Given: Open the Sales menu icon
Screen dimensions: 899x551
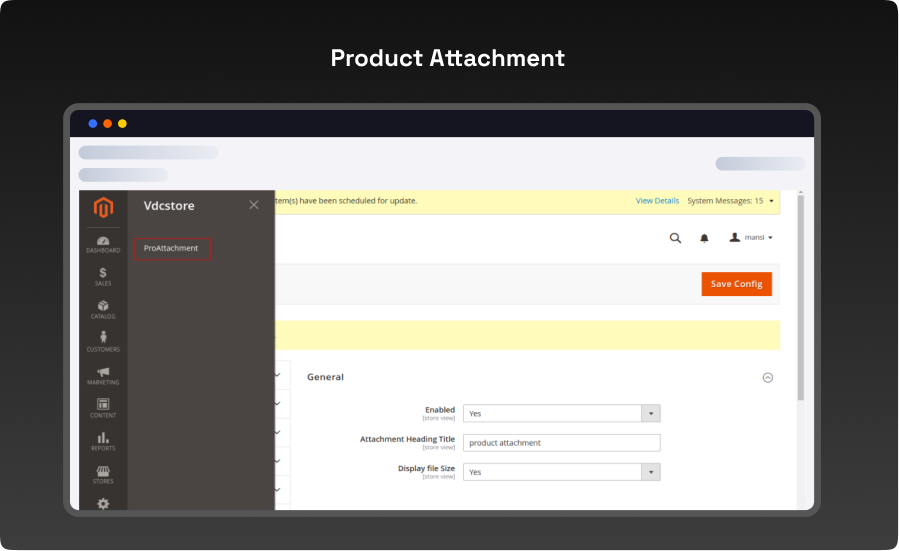Looking at the screenshot, I should click(x=103, y=276).
